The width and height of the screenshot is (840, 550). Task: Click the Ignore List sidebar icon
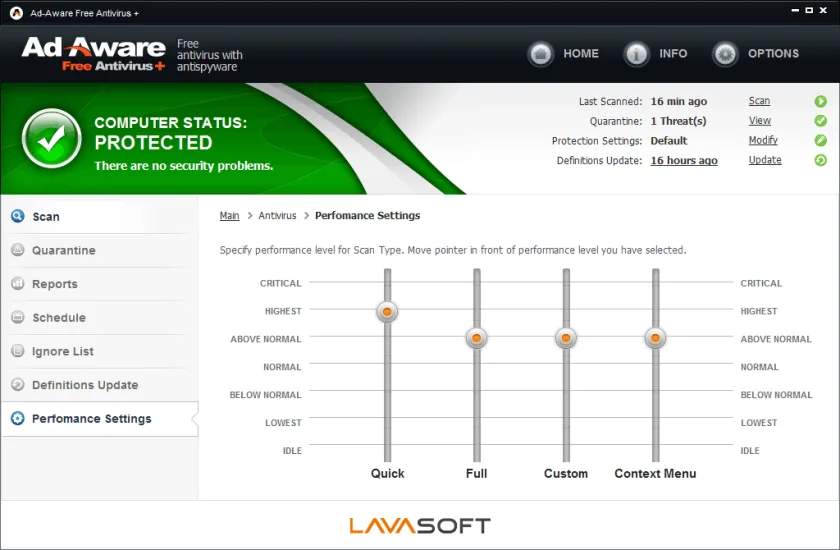[18, 351]
